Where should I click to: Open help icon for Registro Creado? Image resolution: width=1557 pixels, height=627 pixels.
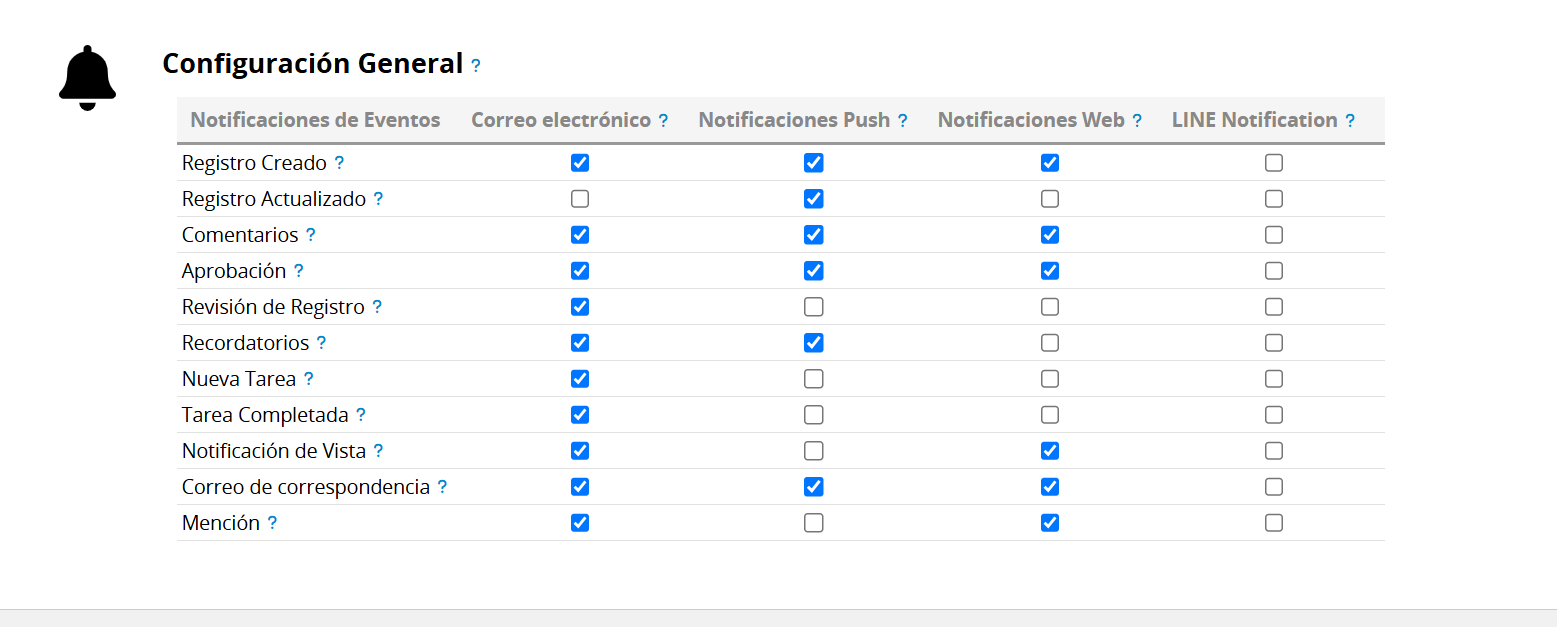339,163
